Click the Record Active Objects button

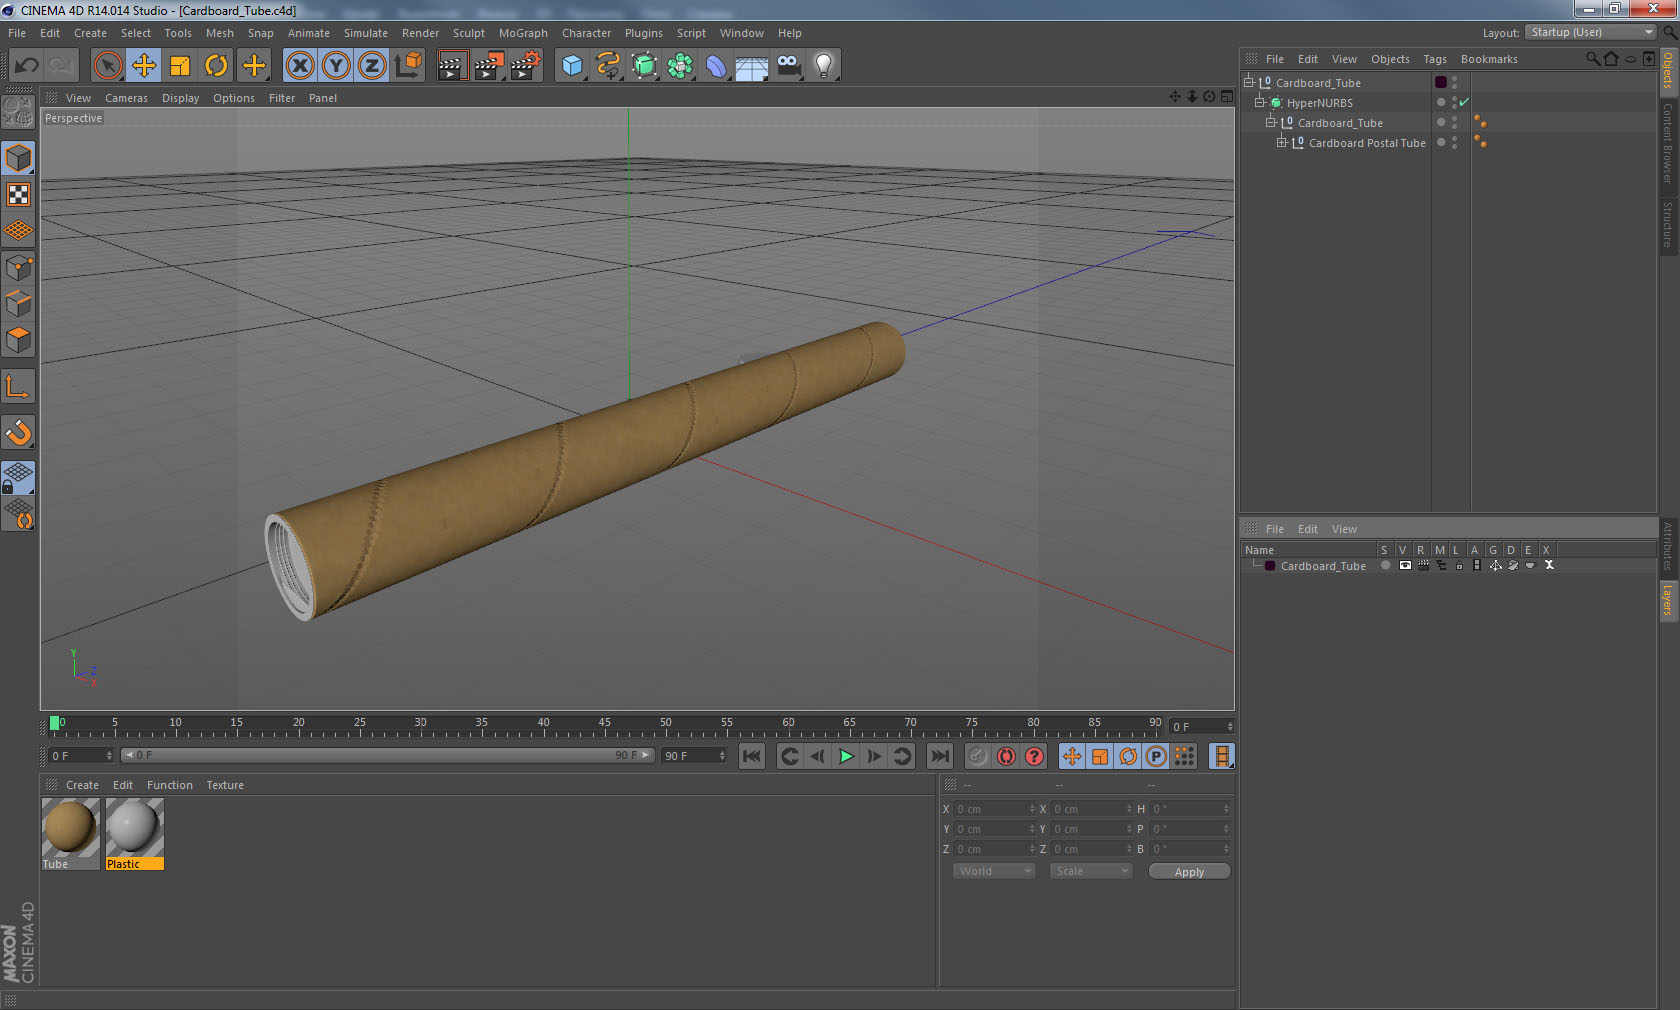(x=978, y=756)
